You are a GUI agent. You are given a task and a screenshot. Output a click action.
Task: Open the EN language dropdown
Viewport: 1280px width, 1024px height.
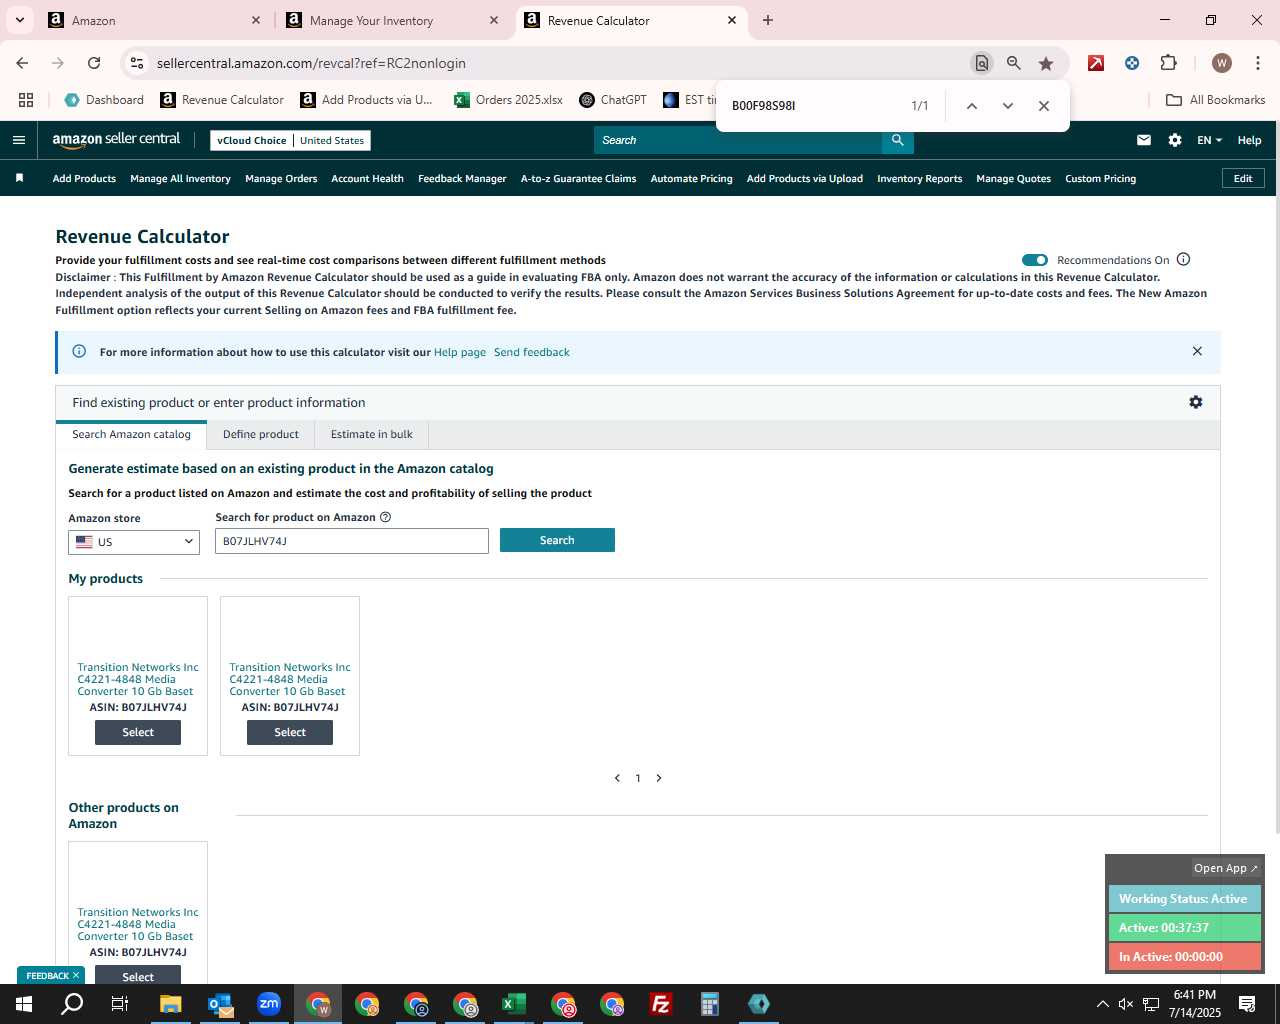pos(1209,140)
